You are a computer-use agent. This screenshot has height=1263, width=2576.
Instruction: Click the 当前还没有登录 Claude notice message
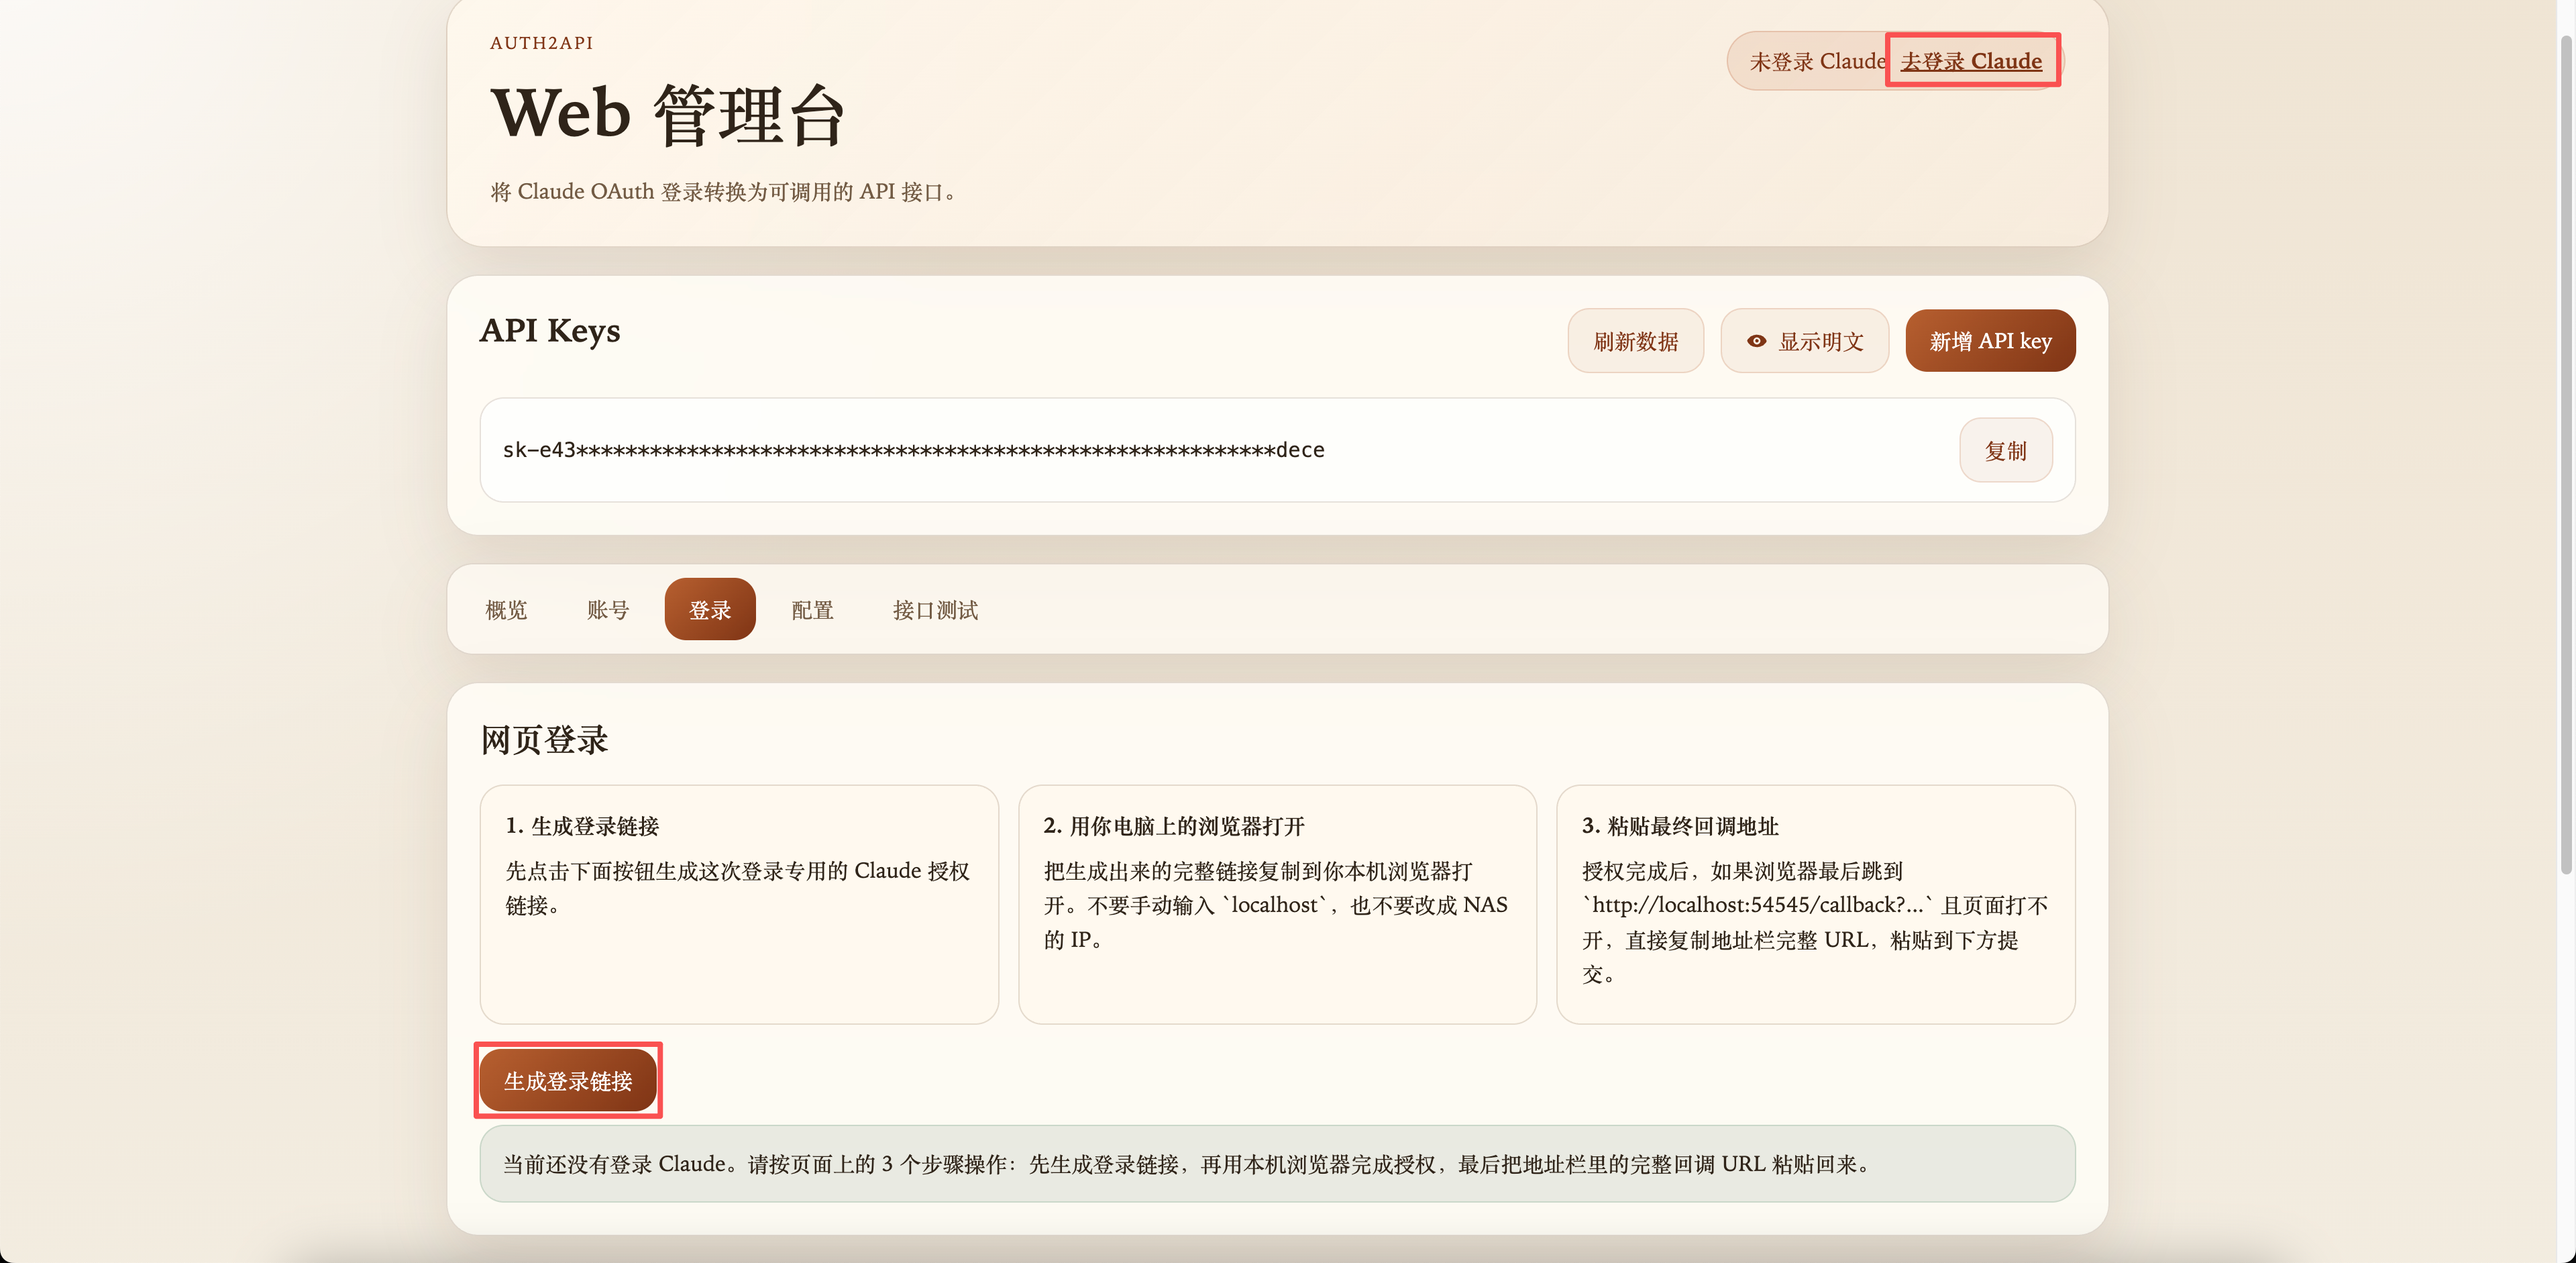tap(1277, 1163)
